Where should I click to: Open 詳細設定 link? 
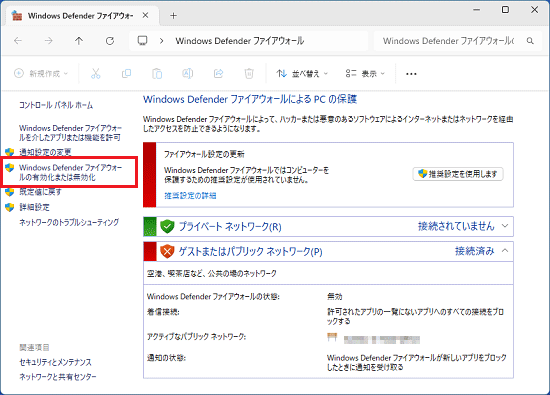coord(34,207)
